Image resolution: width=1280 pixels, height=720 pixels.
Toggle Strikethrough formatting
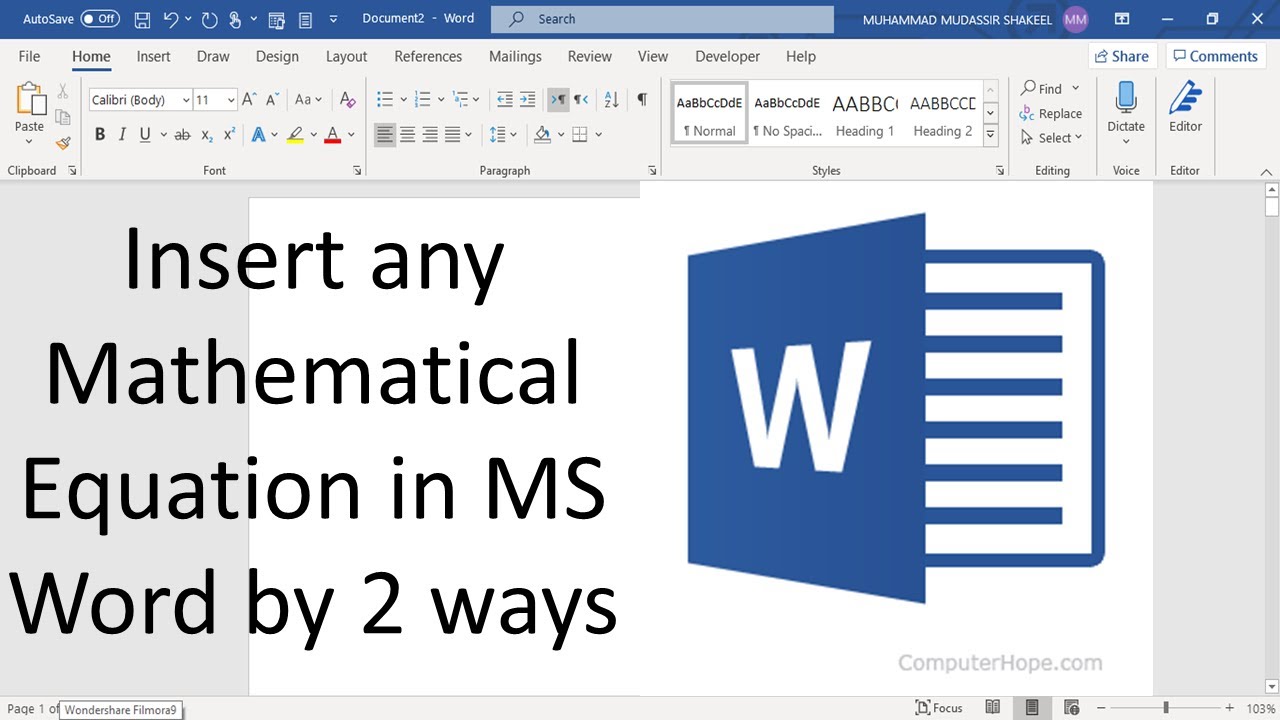coord(182,134)
